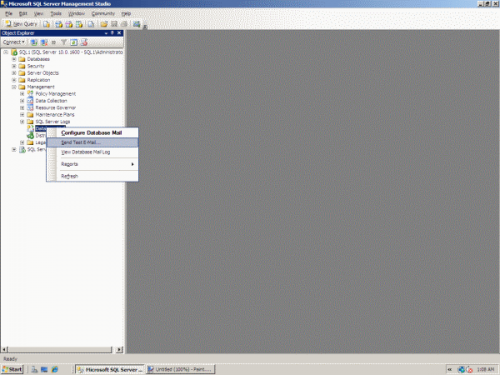Click the Windows Start button
The image size is (500, 375).
point(13,369)
